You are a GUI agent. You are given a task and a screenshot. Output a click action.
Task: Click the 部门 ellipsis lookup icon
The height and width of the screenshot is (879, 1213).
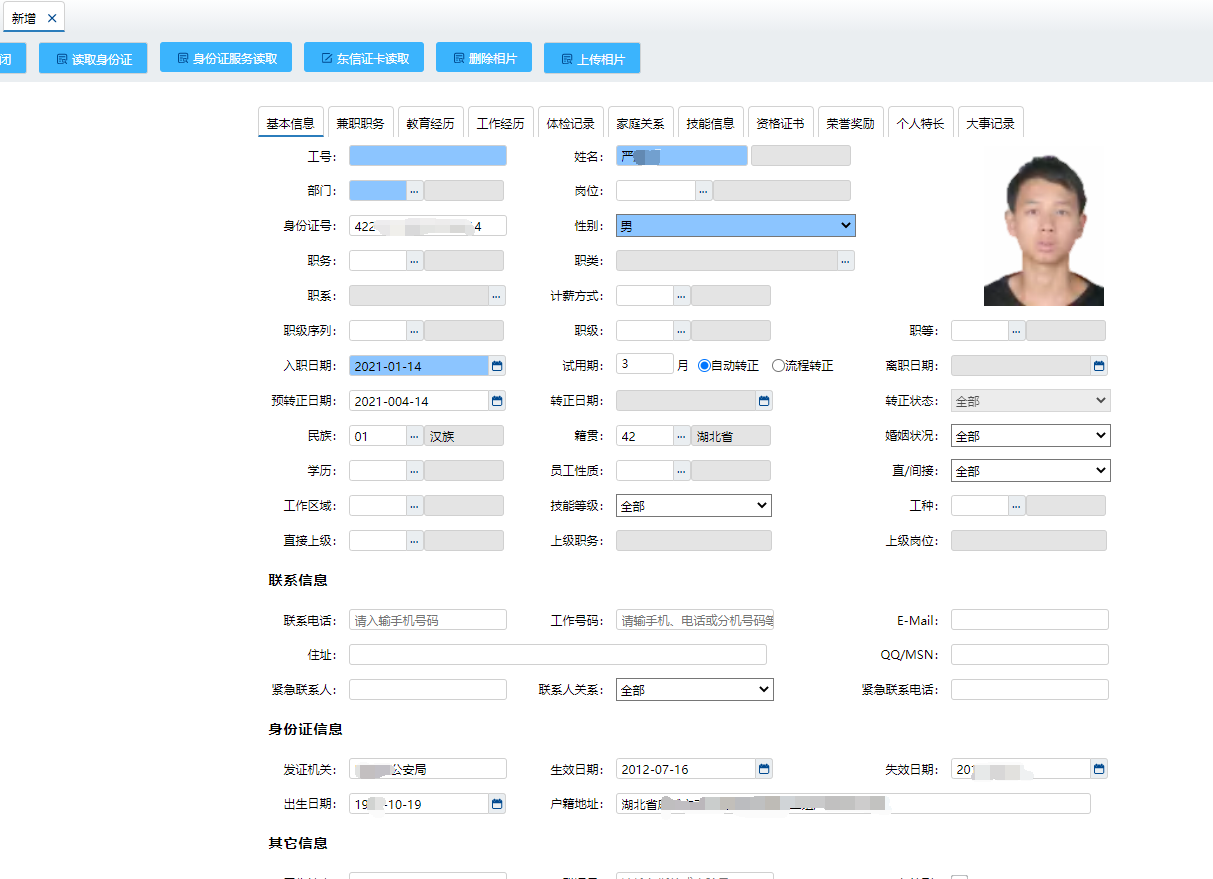coord(413,190)
